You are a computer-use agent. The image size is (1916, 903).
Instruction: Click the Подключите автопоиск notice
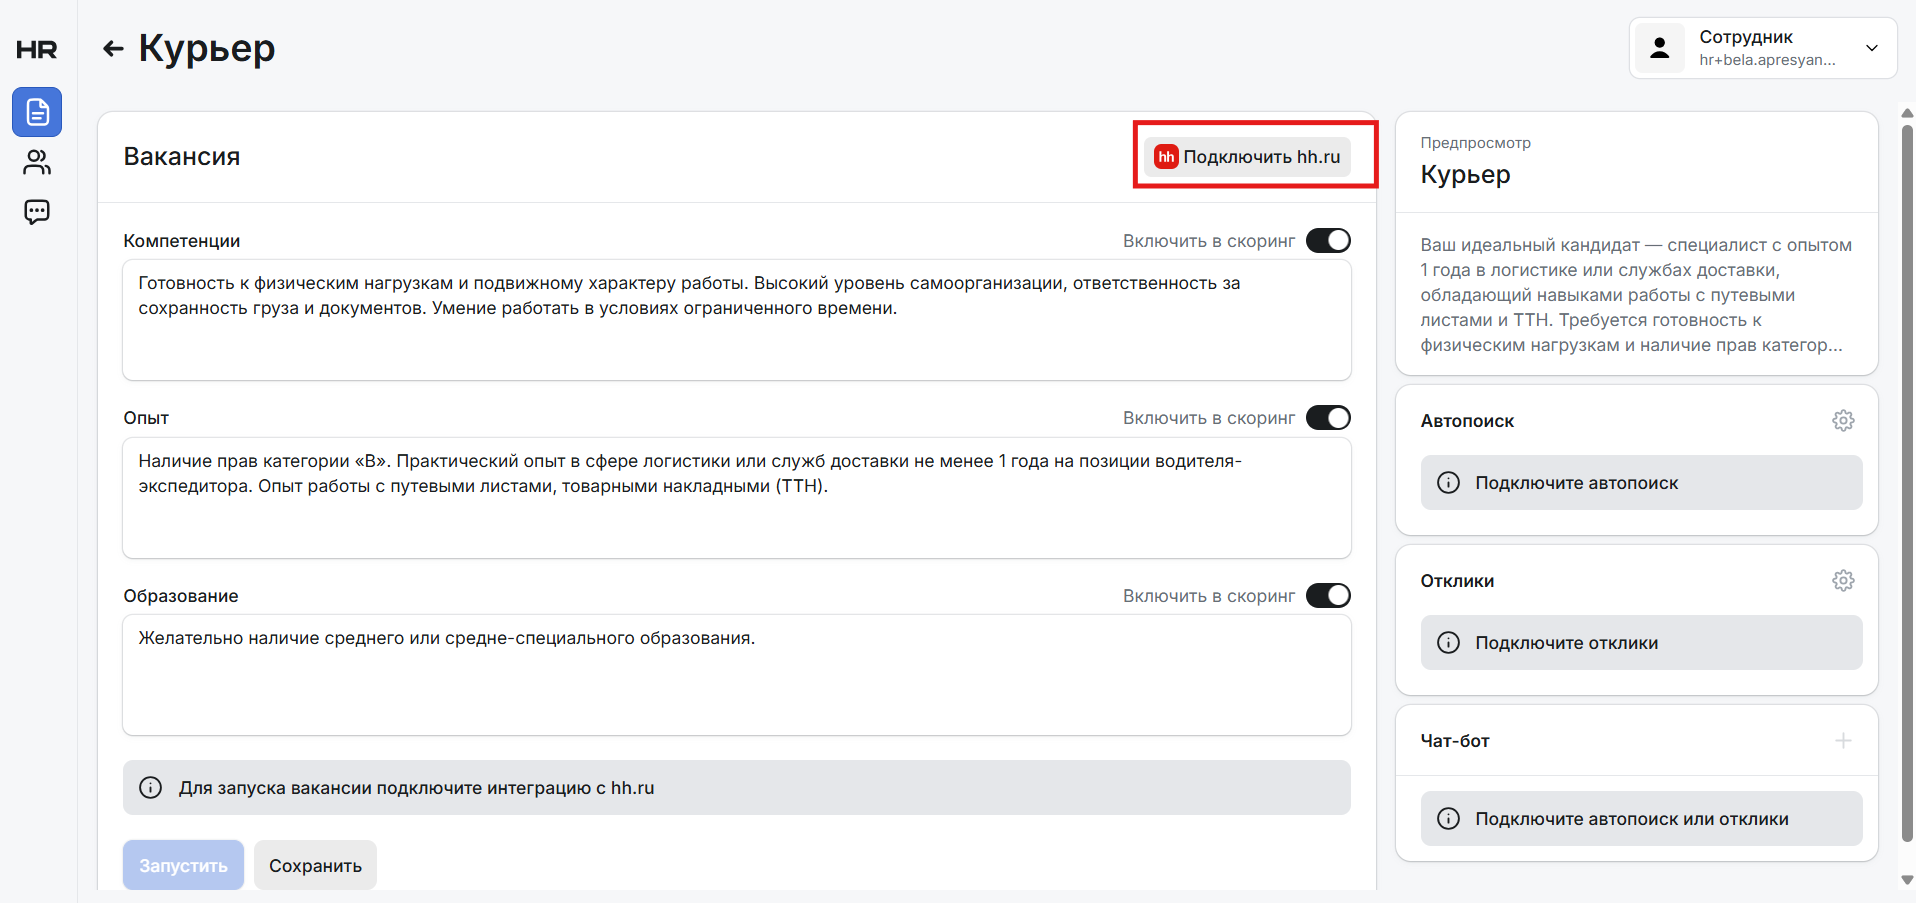click(x=1641, y=483)
